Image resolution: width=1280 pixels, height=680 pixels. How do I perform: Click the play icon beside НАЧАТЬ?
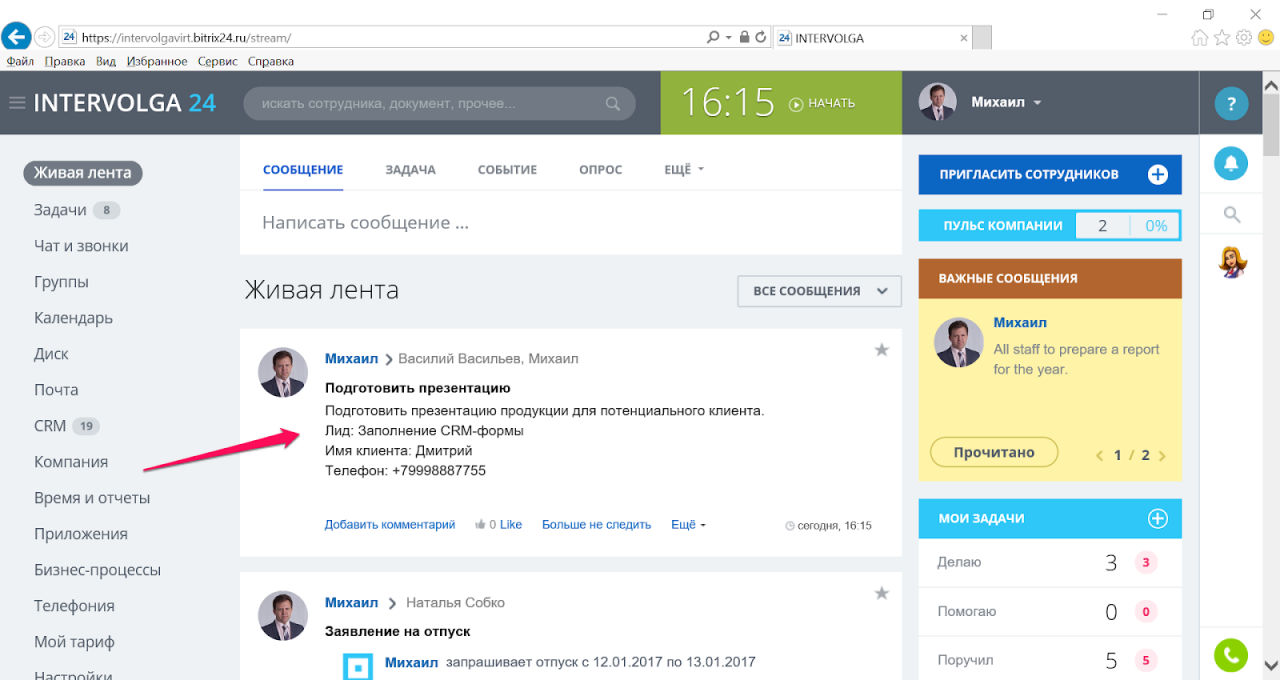(796, 103)
